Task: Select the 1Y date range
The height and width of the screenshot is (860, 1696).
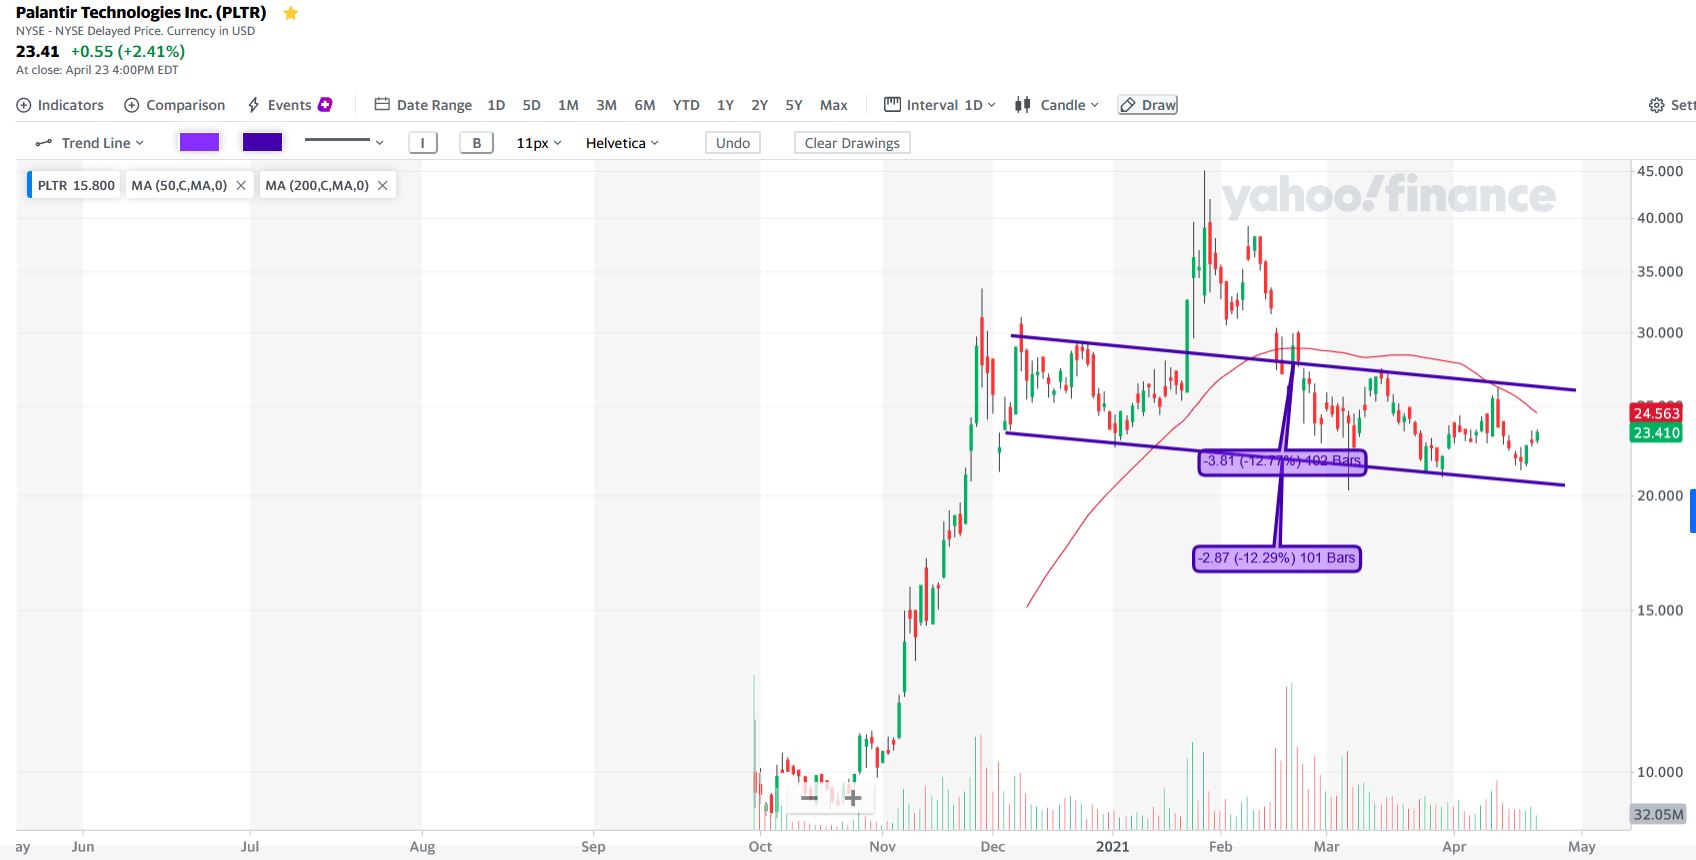Action: (725, 105)
